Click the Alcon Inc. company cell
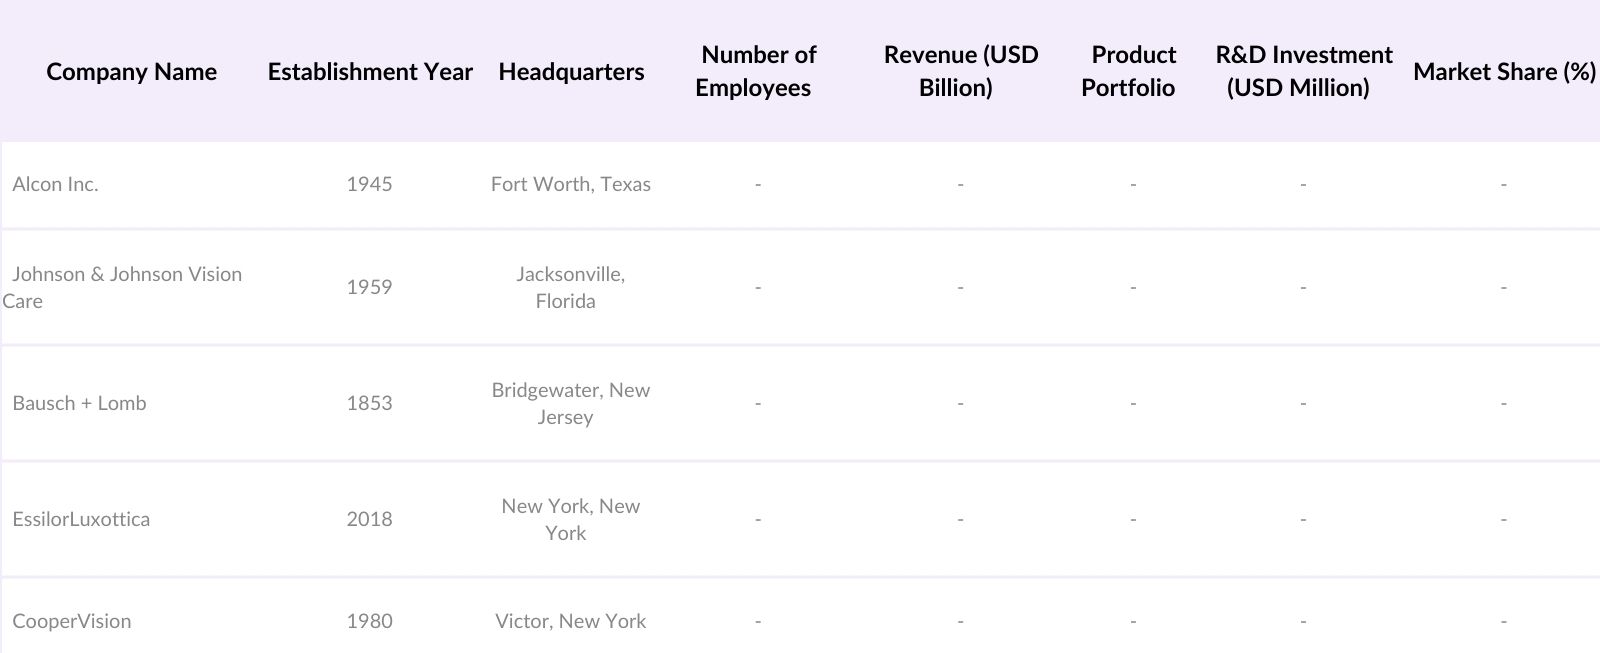 [x=55, y=184]
